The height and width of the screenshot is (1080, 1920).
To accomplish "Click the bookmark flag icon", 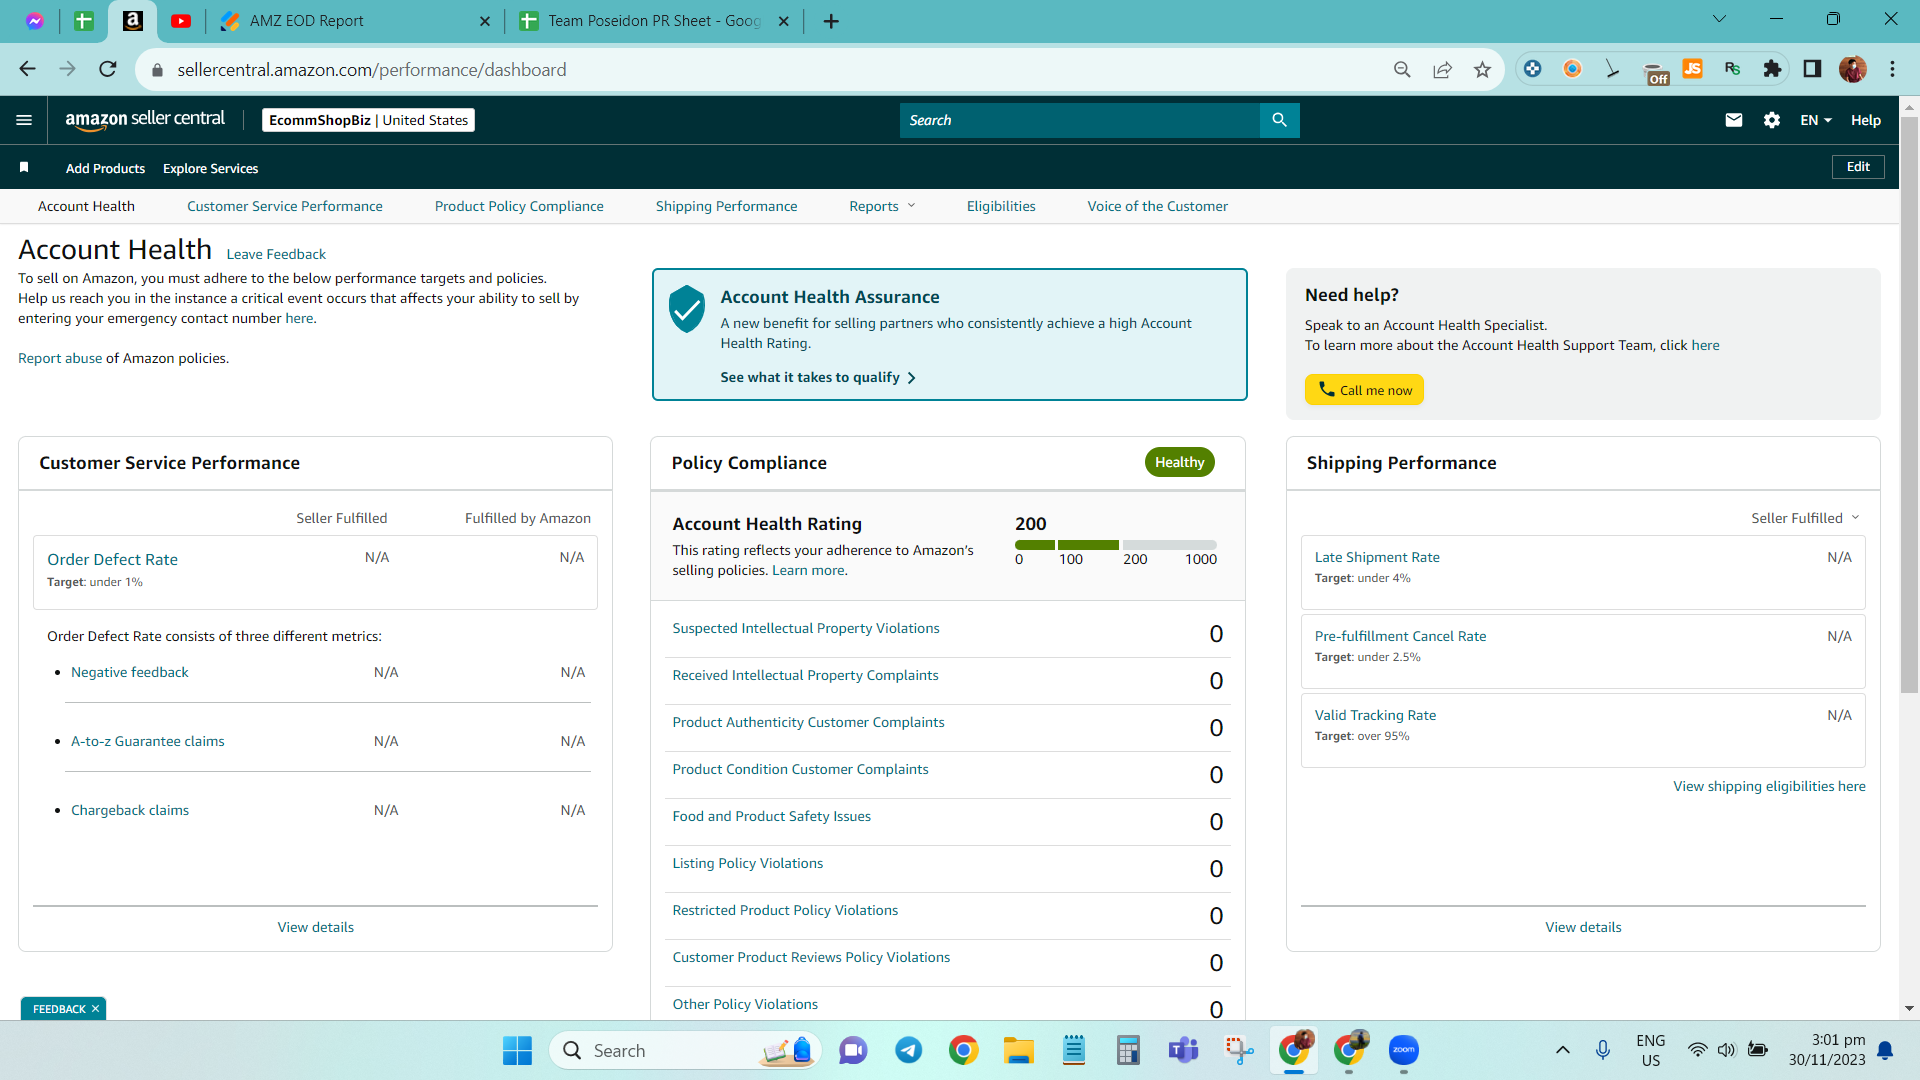I will (24, 167).
